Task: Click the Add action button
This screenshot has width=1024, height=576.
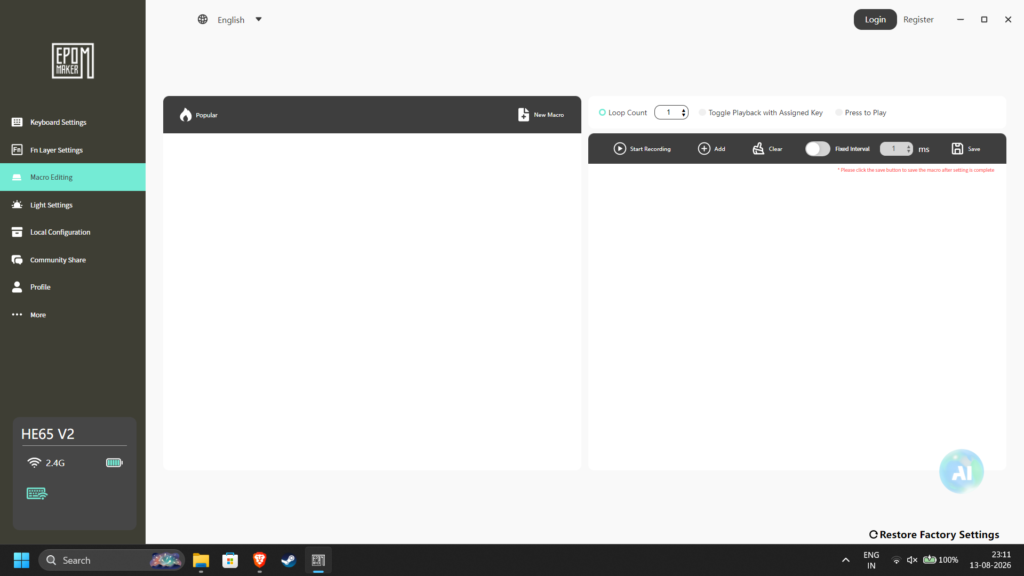Action: pyautogui.click(x=711, y=149)
